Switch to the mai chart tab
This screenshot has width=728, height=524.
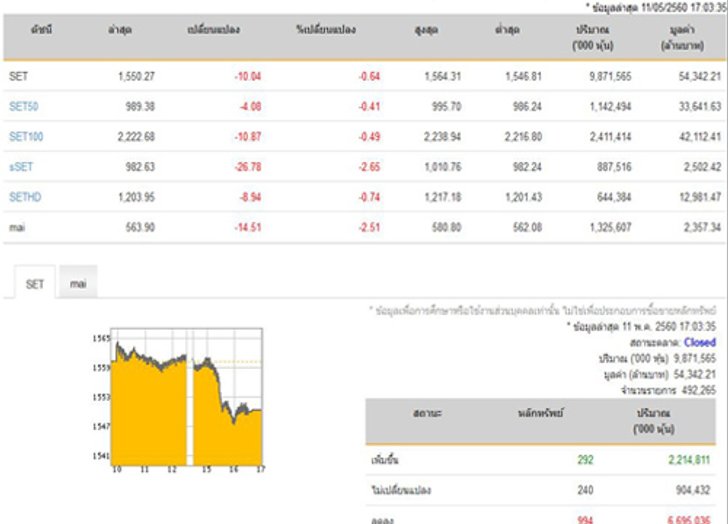click(78, 283)
